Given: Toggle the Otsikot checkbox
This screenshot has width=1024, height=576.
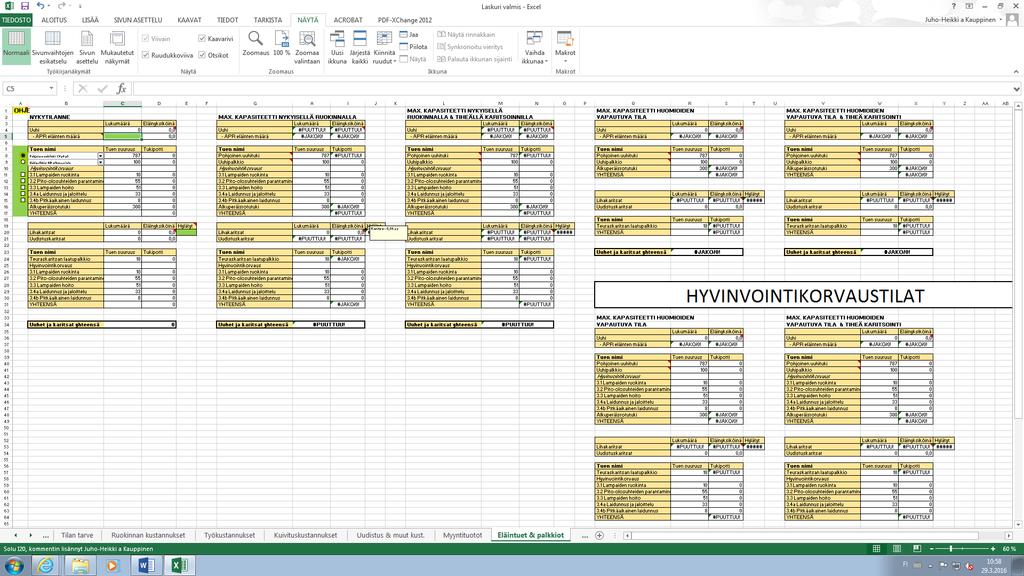Looking at the screenshot, I should click(x=202, y=56).
